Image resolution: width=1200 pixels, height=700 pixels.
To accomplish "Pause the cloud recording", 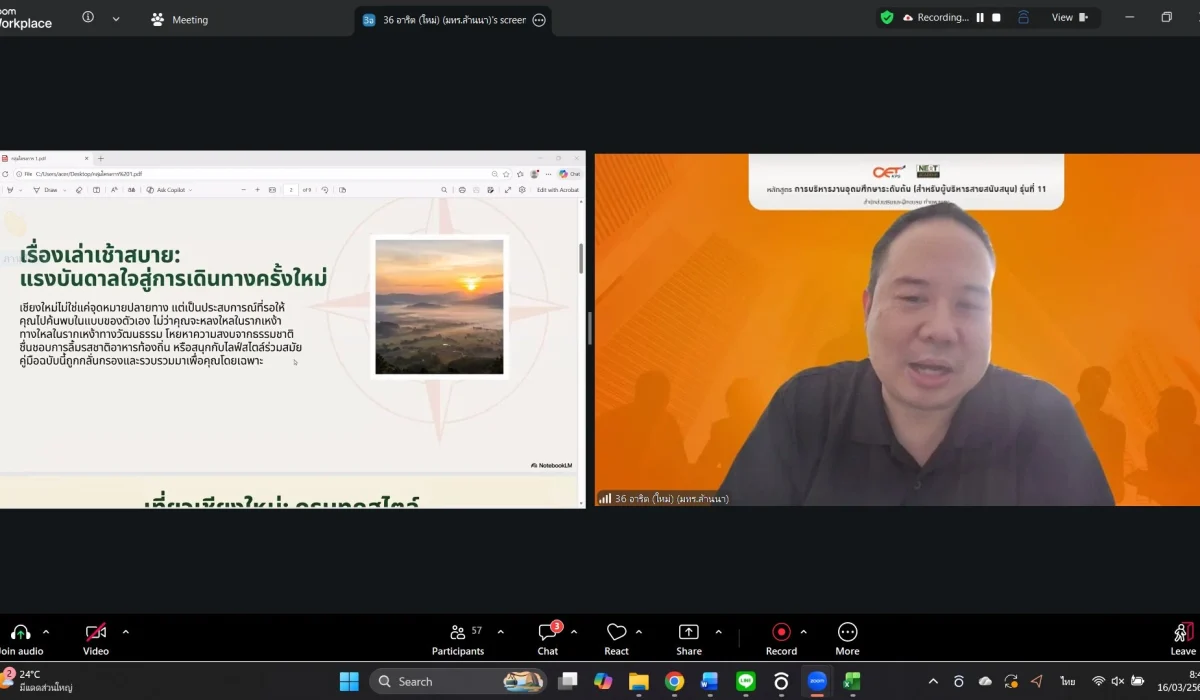I will coord(980,18).
